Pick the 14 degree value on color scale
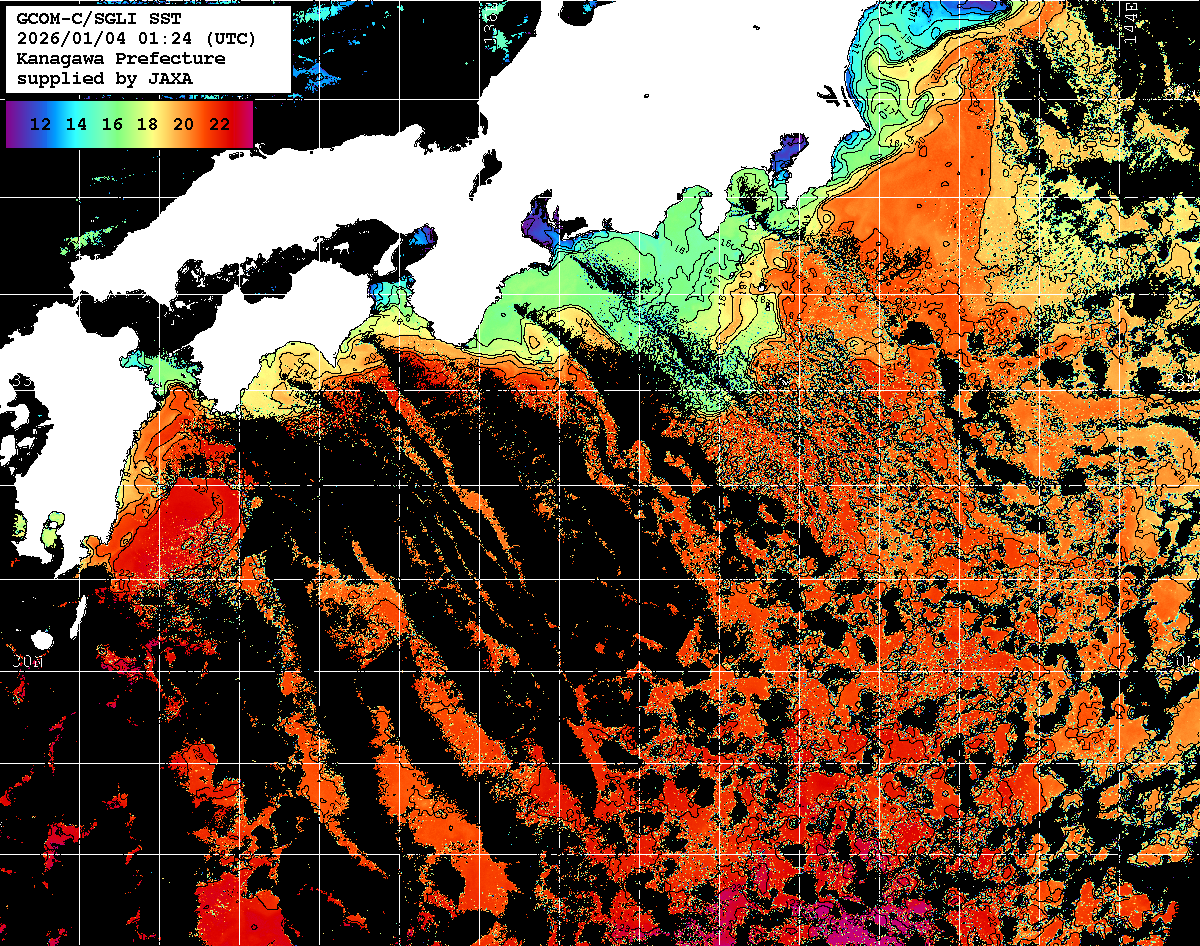Viewport: 1200px width, 946px height. click(76, 125)
